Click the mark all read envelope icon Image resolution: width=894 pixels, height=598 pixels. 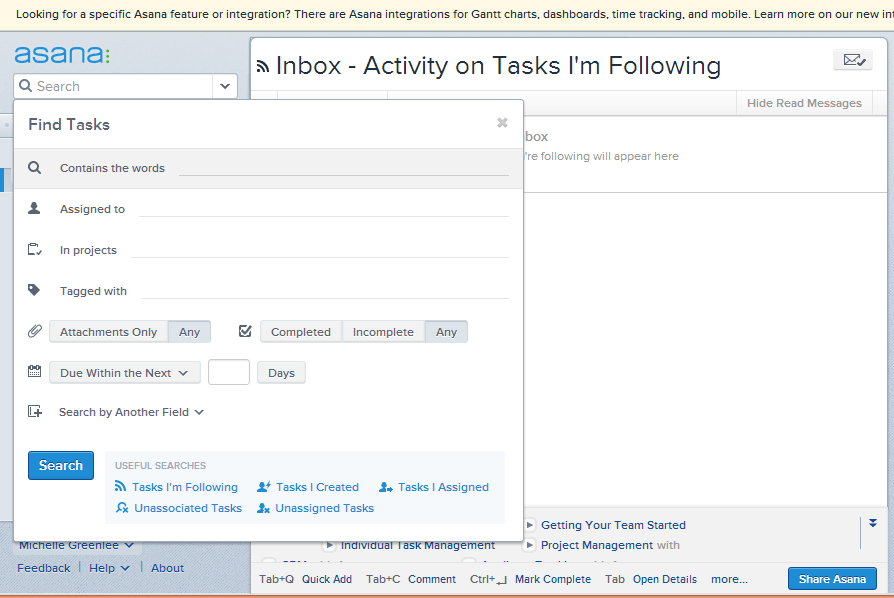coord(854,60)
